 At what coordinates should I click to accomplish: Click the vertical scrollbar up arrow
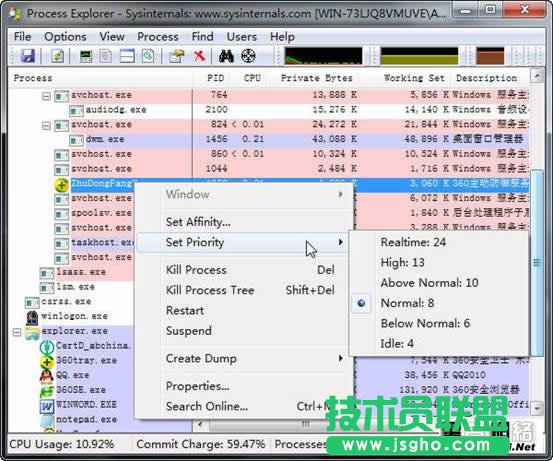(x=537, y=75)
